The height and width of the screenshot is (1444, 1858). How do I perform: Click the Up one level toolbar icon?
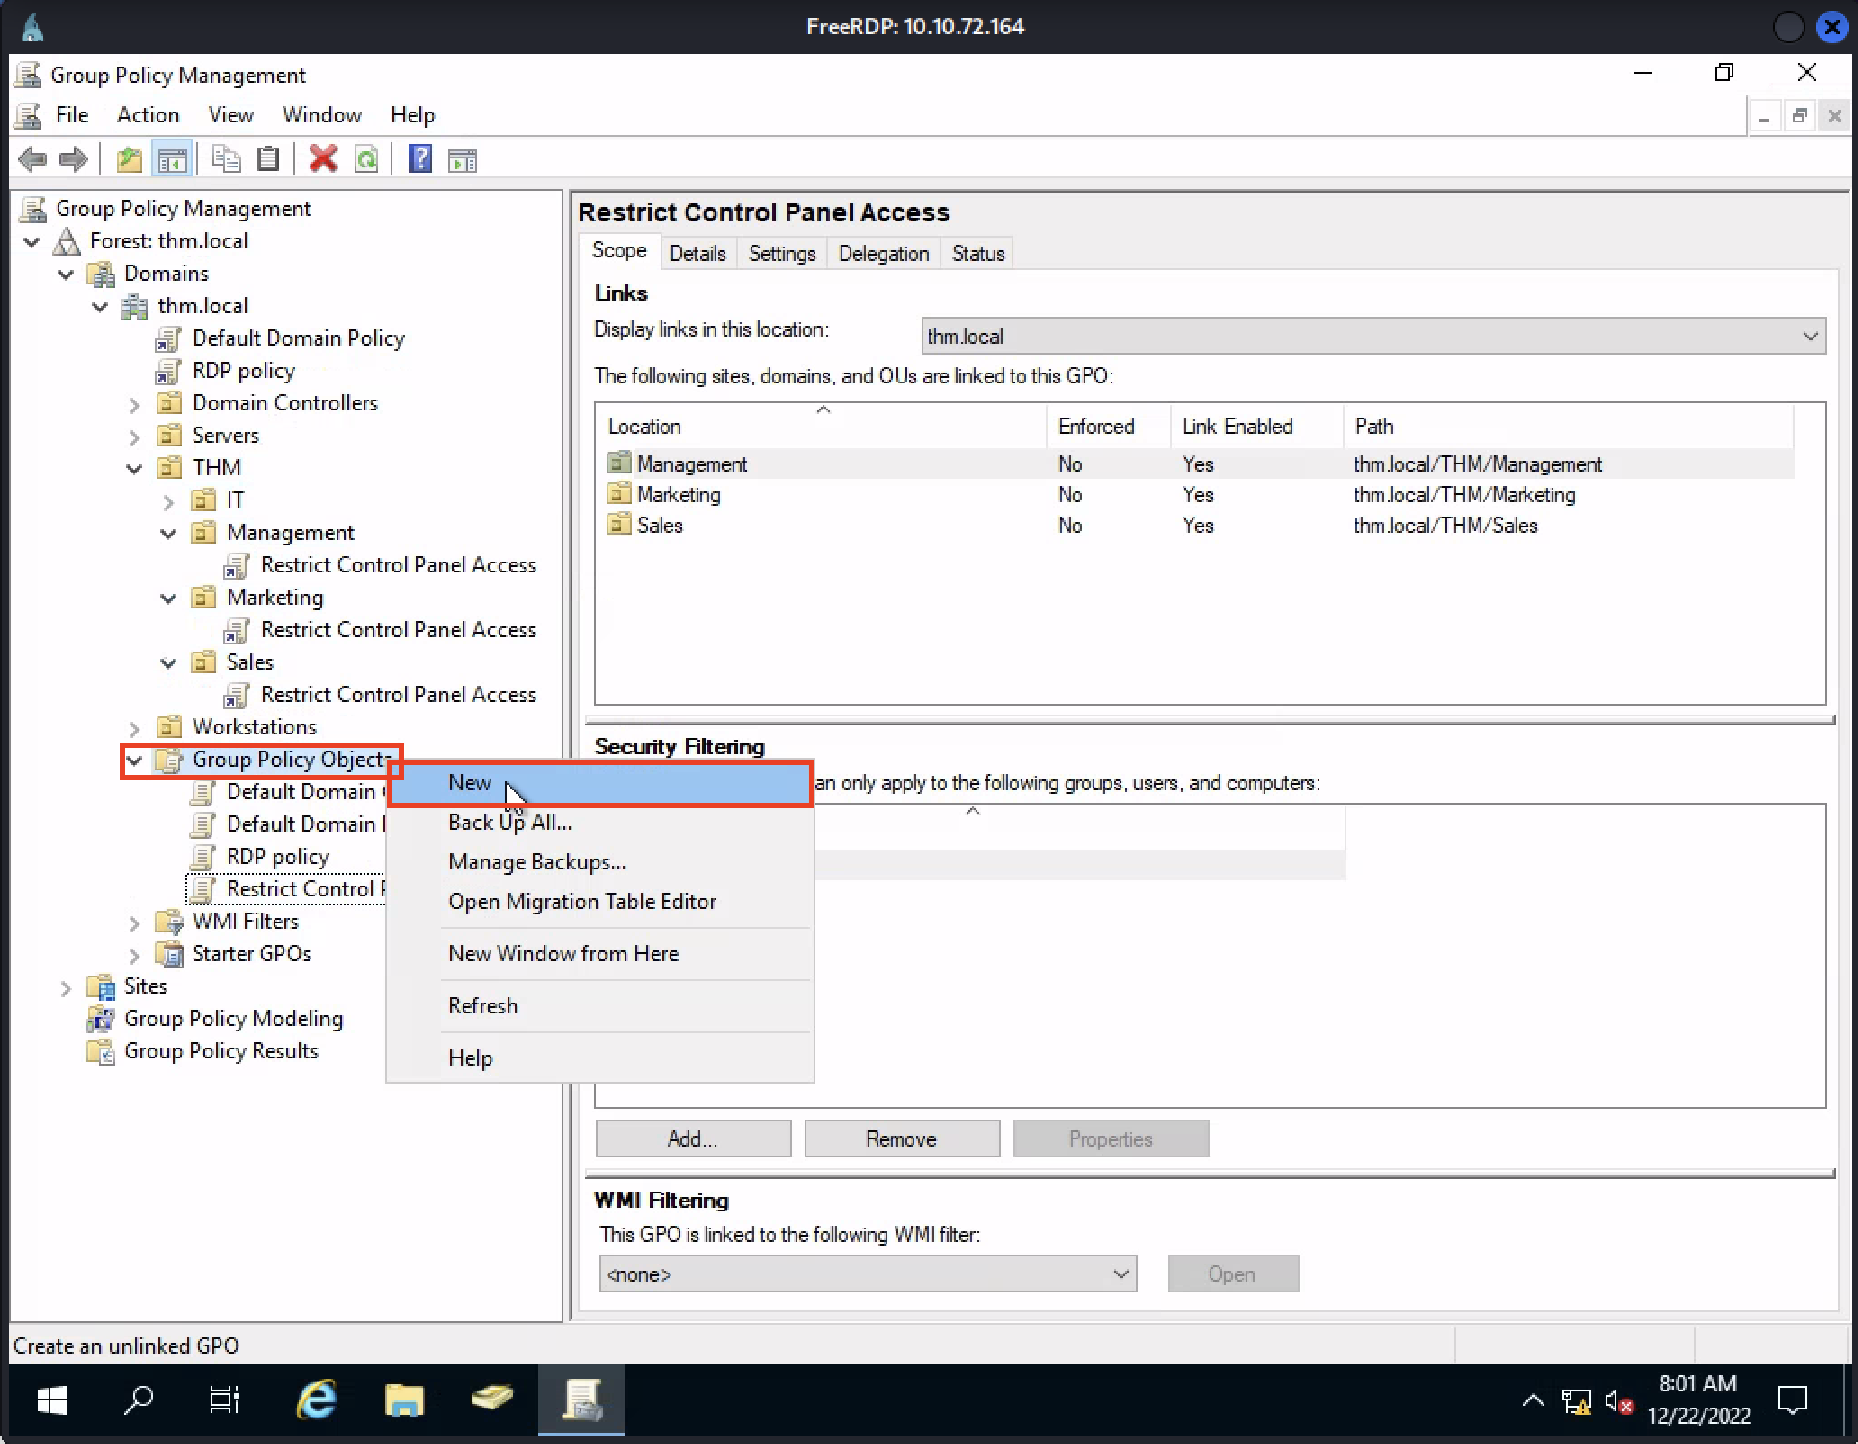coord(129,159)
